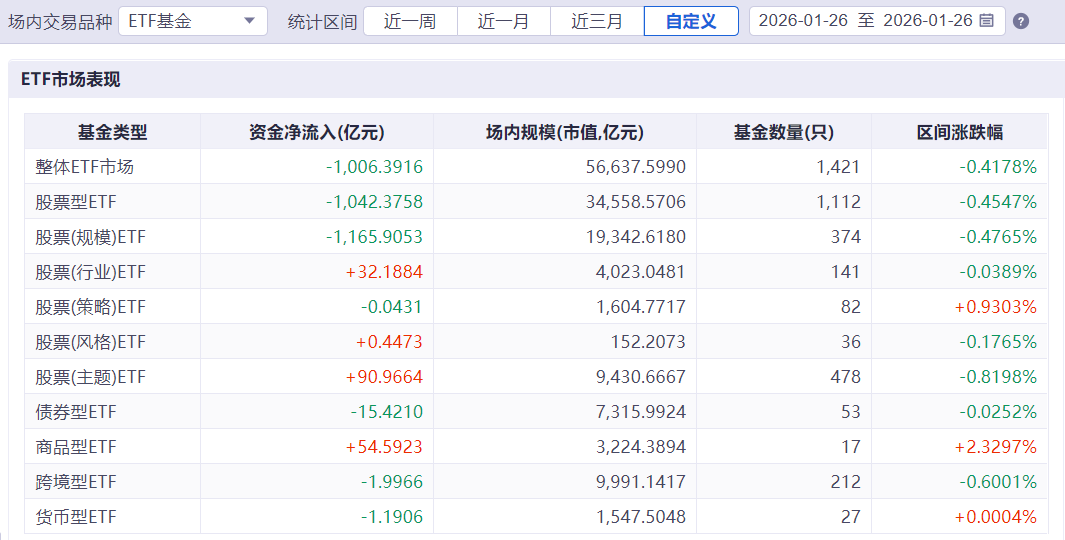Image resolution: width=1065 pixels, height=540 pixels.
Task: Click market size value 9,430.6667
Action: (640, 377)
